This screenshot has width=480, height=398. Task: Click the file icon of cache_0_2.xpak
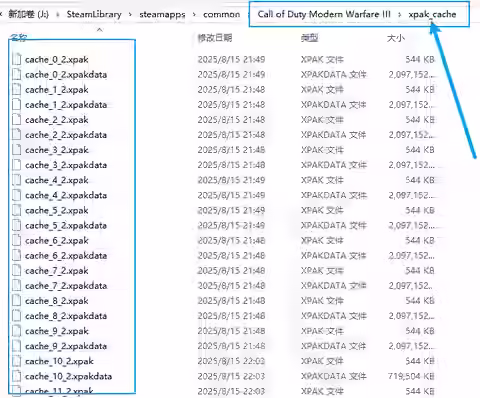coord(16,59)
